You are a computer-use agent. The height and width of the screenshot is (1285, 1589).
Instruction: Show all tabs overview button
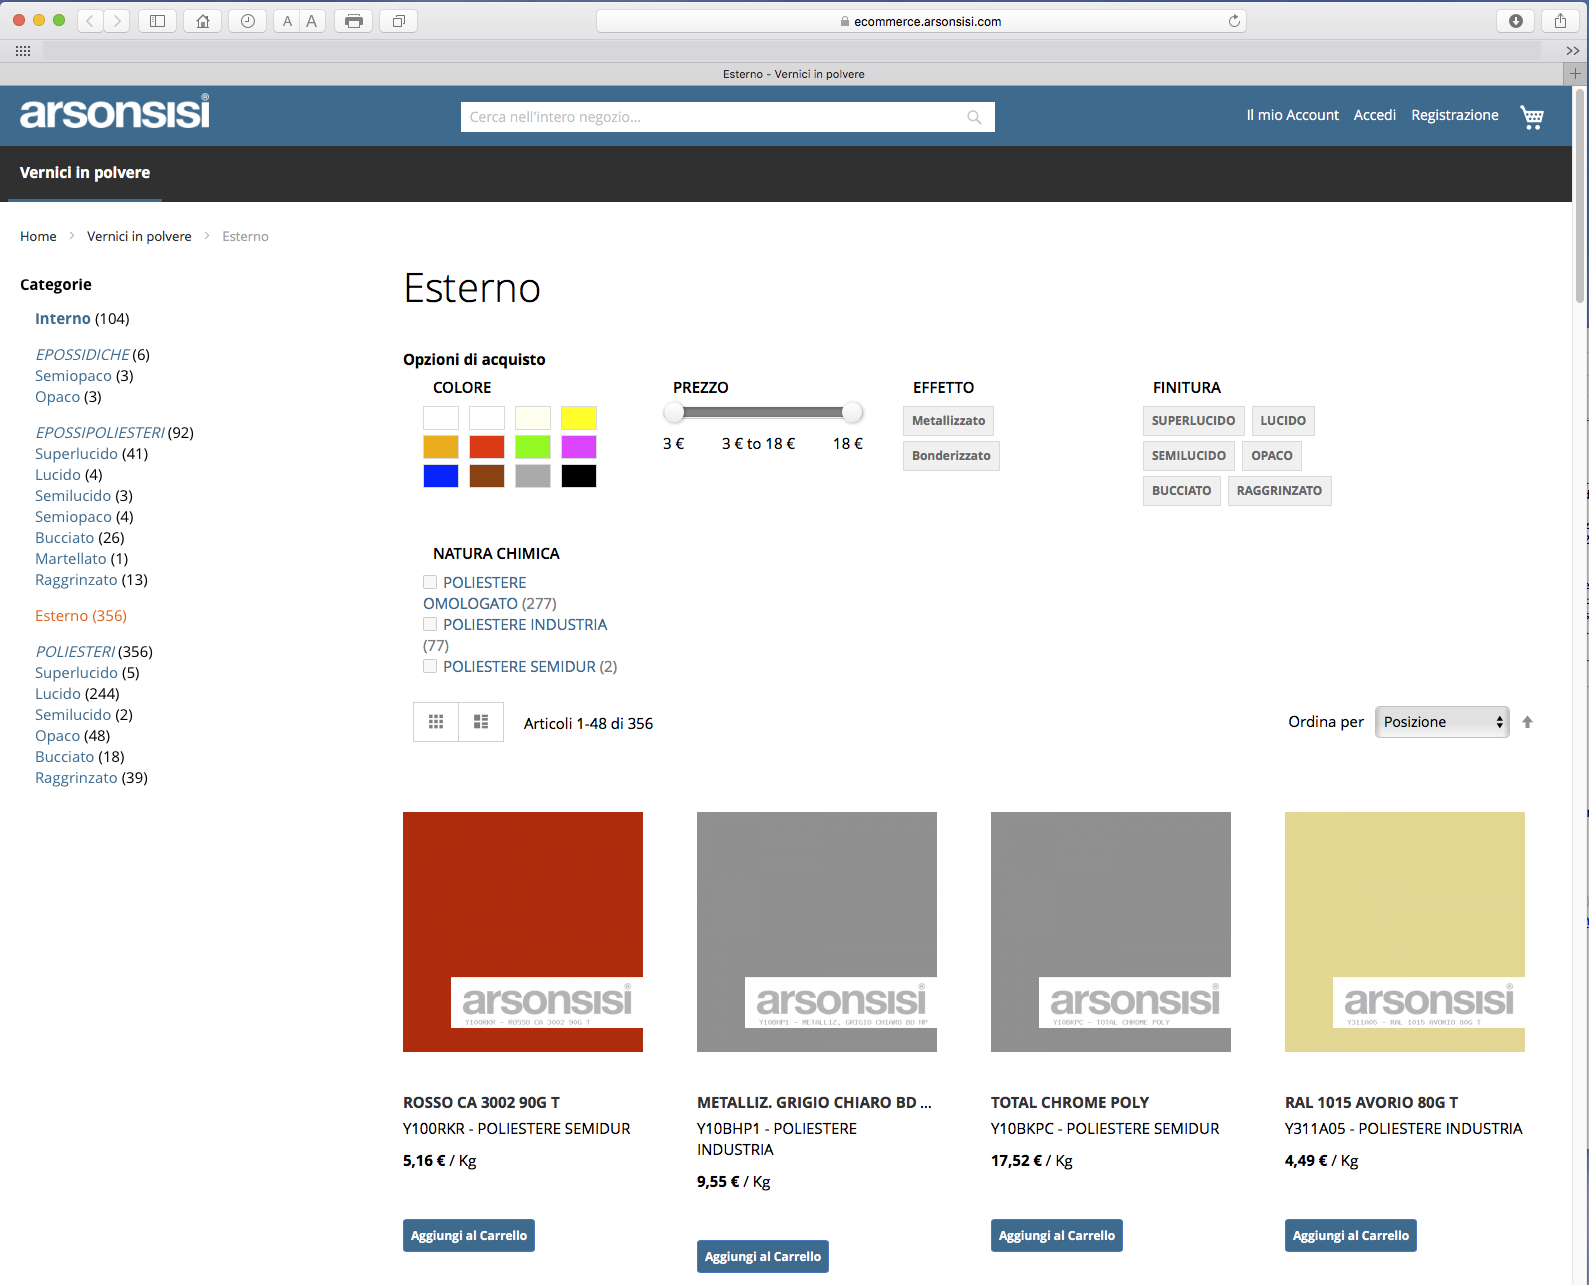click(x=399, y=21)
